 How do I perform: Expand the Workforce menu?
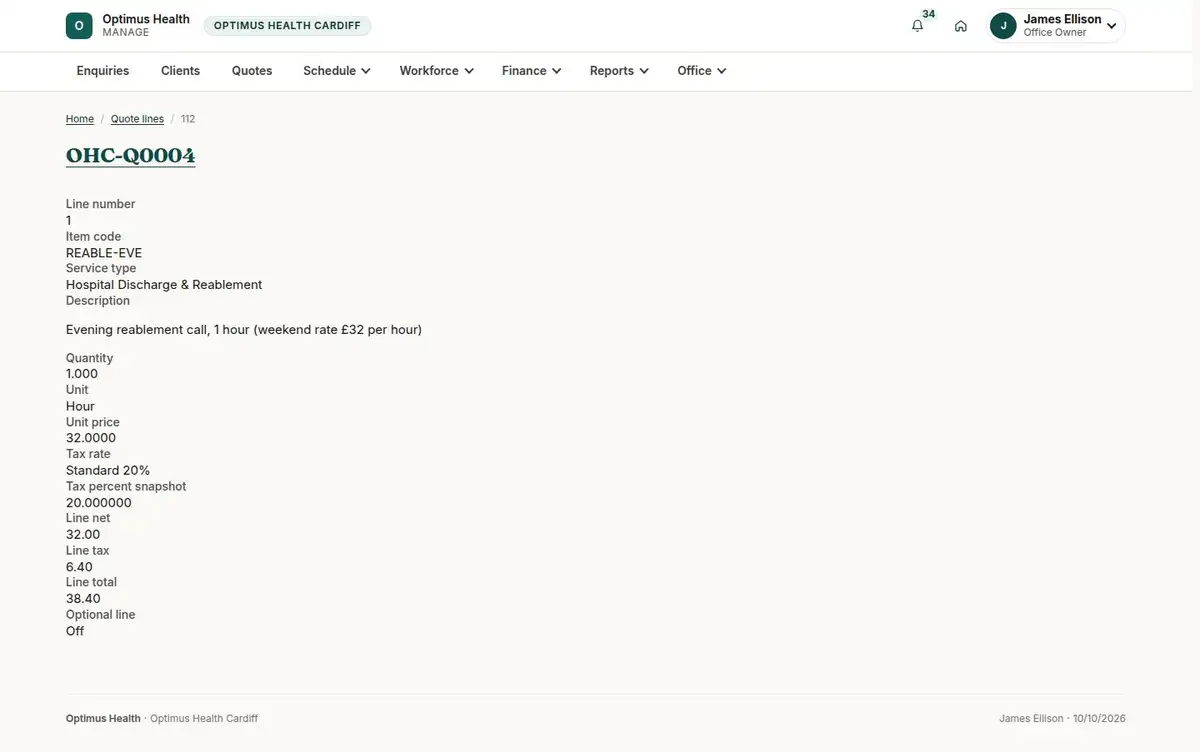pyautogui.click(x=436, y=71)
